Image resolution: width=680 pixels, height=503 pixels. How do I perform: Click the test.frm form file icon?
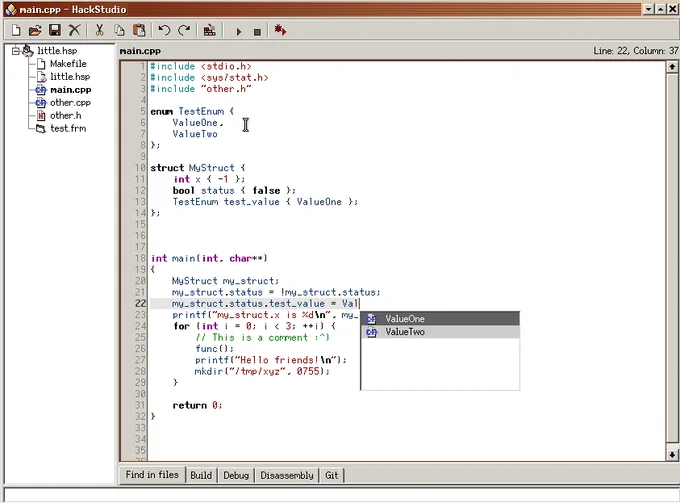pyautogui.click(x=41, y=129)
